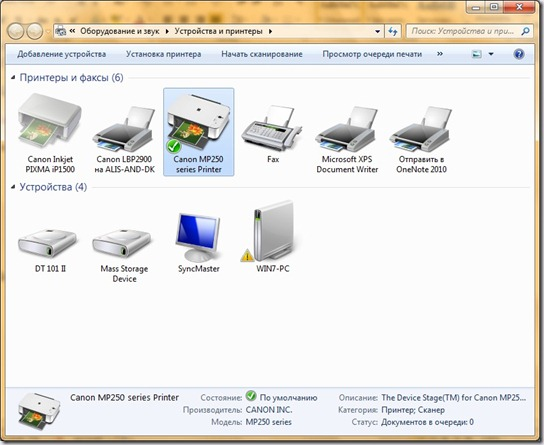544x445 pixels.
Task: Close the Devices and Printers window
Action: [x=519, y=7]
